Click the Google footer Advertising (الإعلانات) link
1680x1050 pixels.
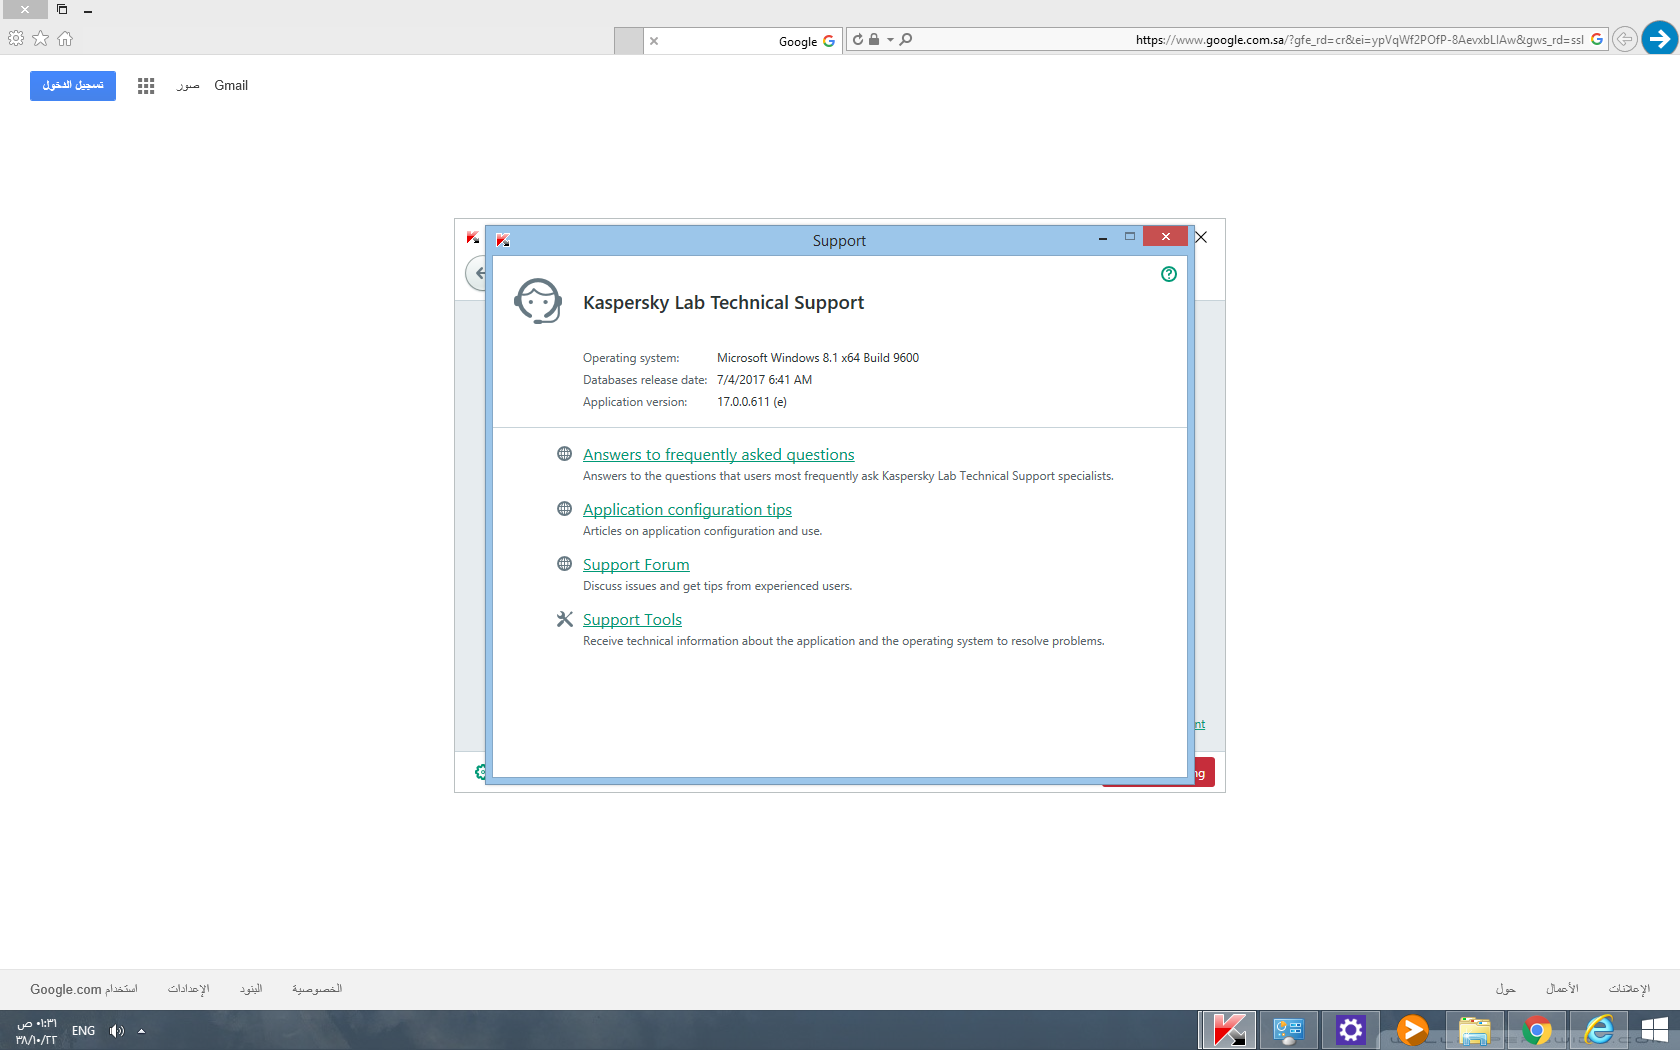pyautogui.click(x=1629, y=989)
